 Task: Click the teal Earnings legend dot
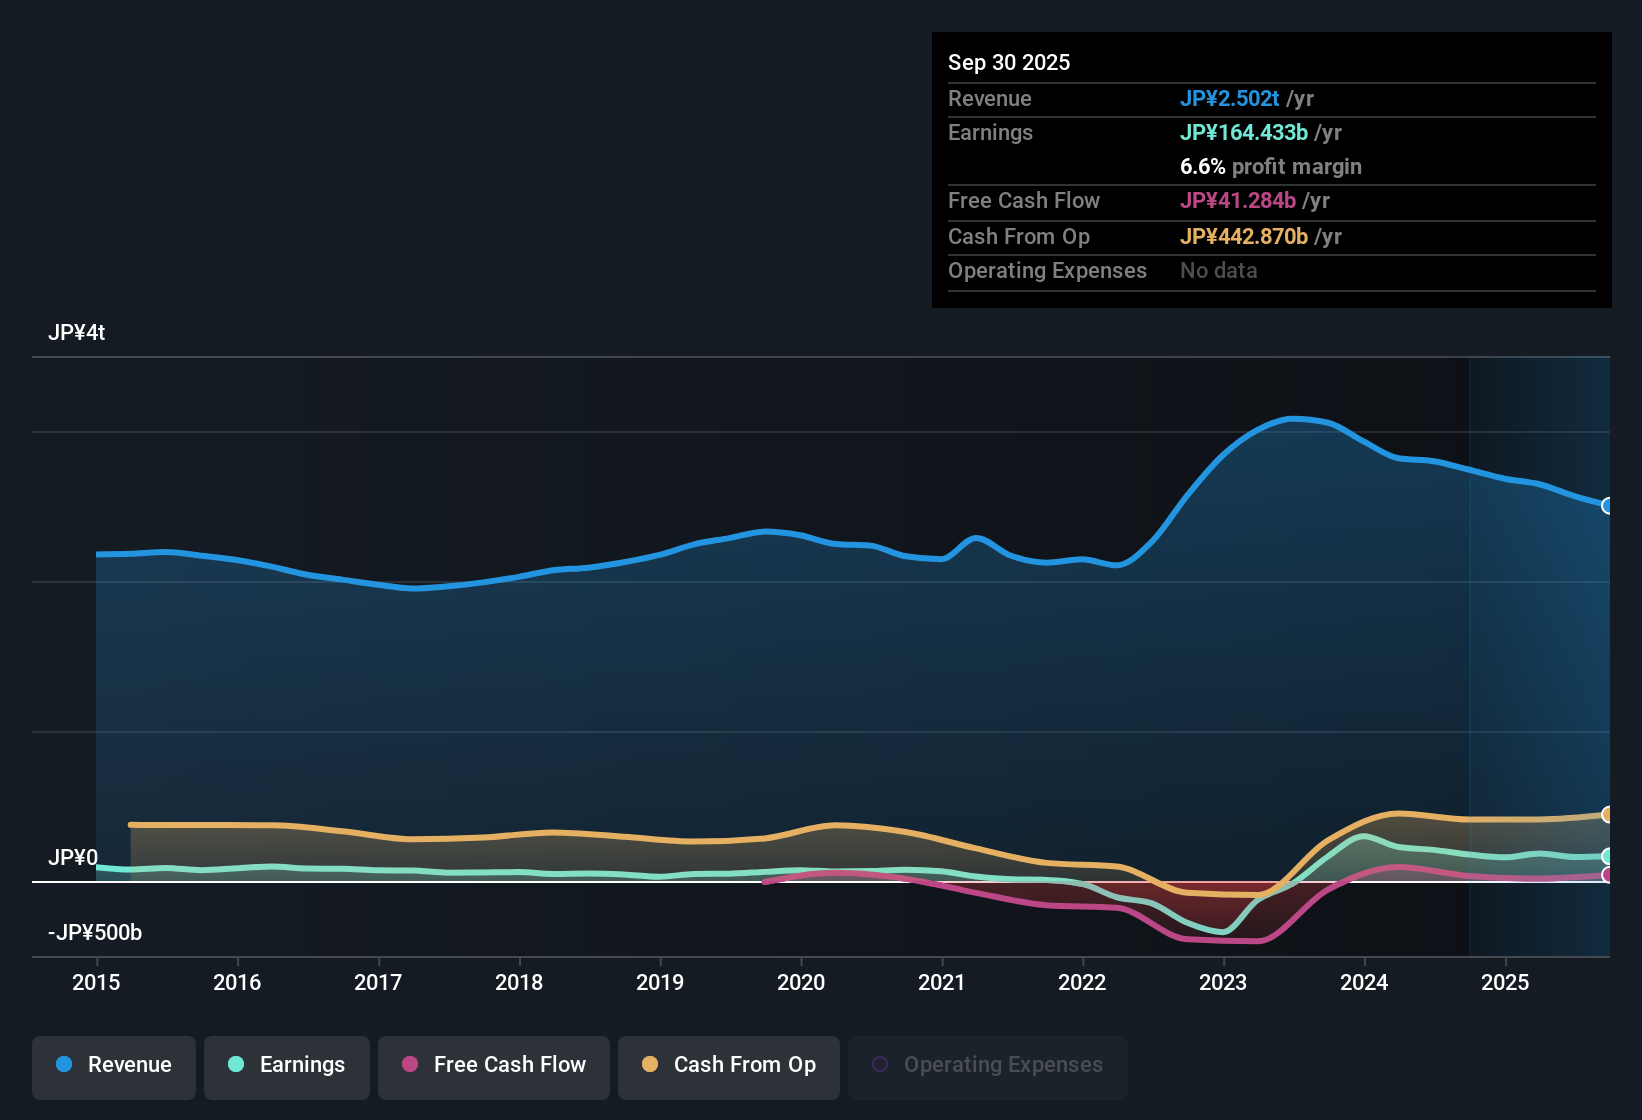pyautogui.click(x=236, y=1065)
